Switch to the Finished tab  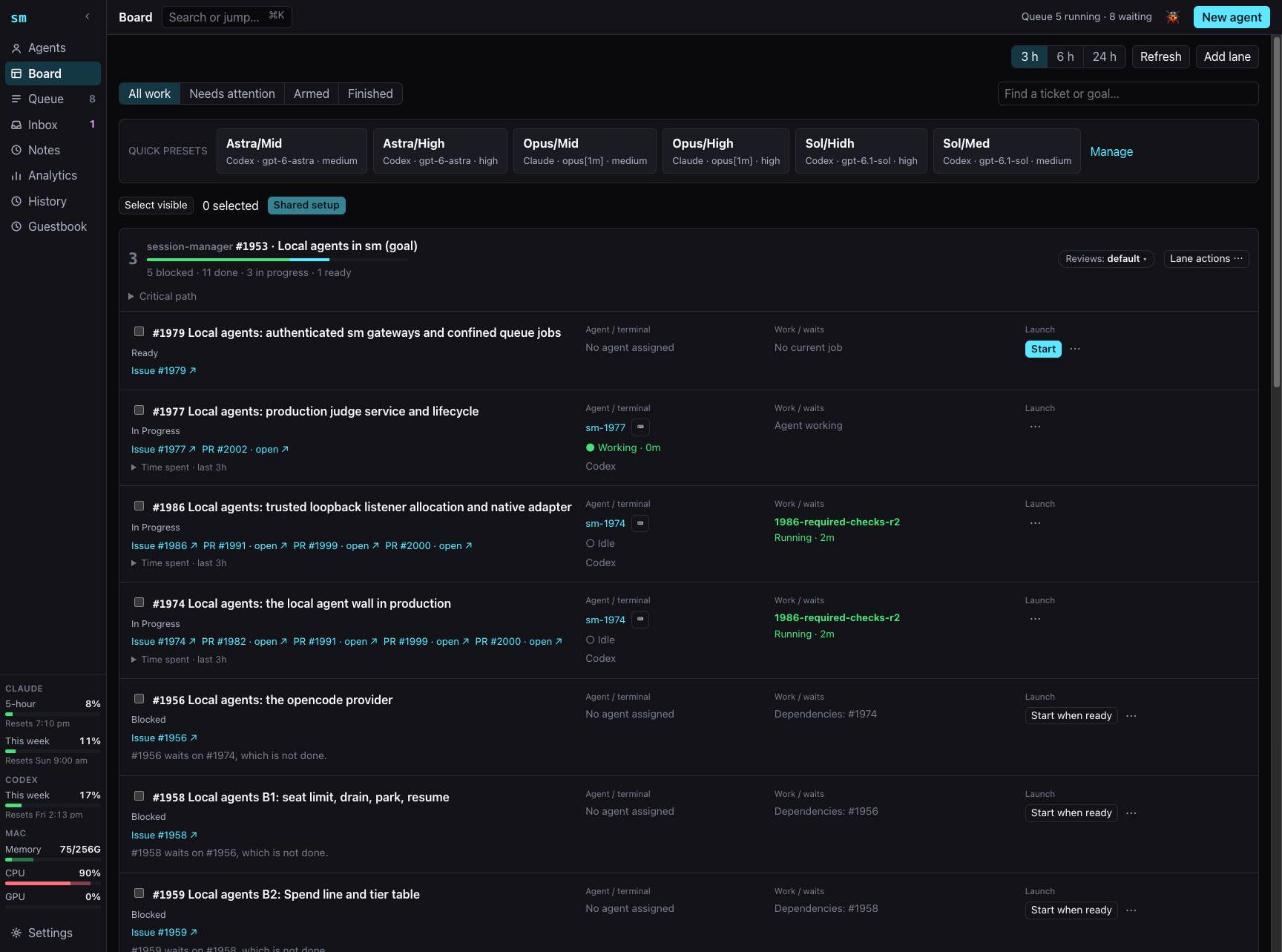point(370,94)
